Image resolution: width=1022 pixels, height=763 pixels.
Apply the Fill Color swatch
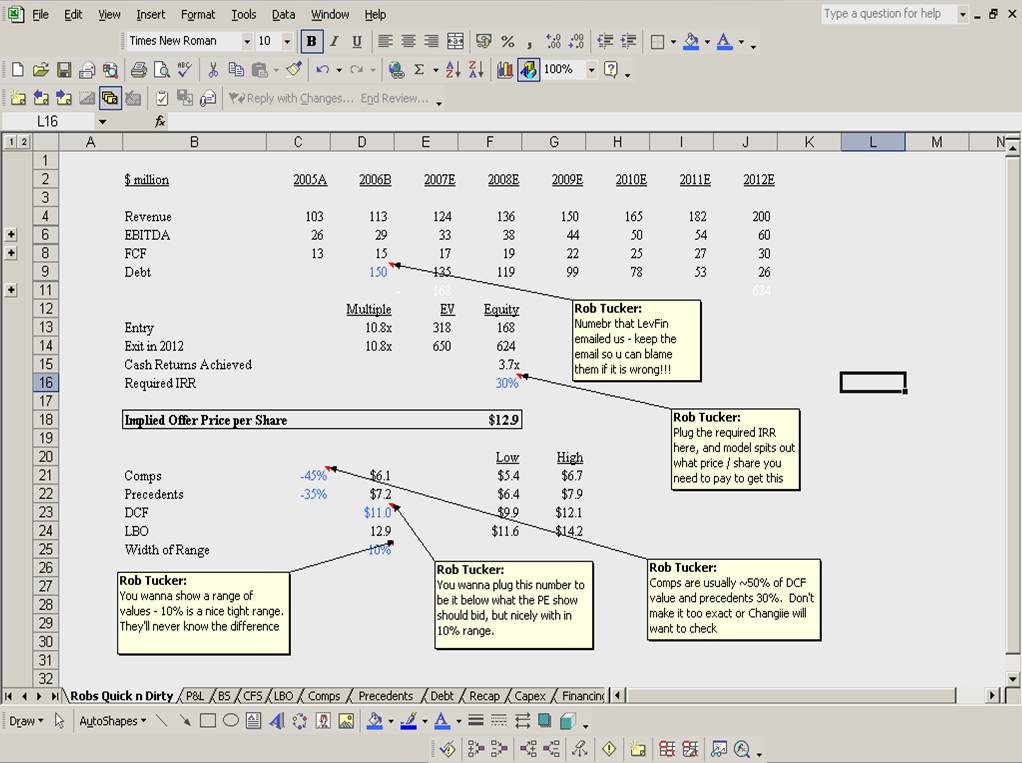[x=691, y=42]
